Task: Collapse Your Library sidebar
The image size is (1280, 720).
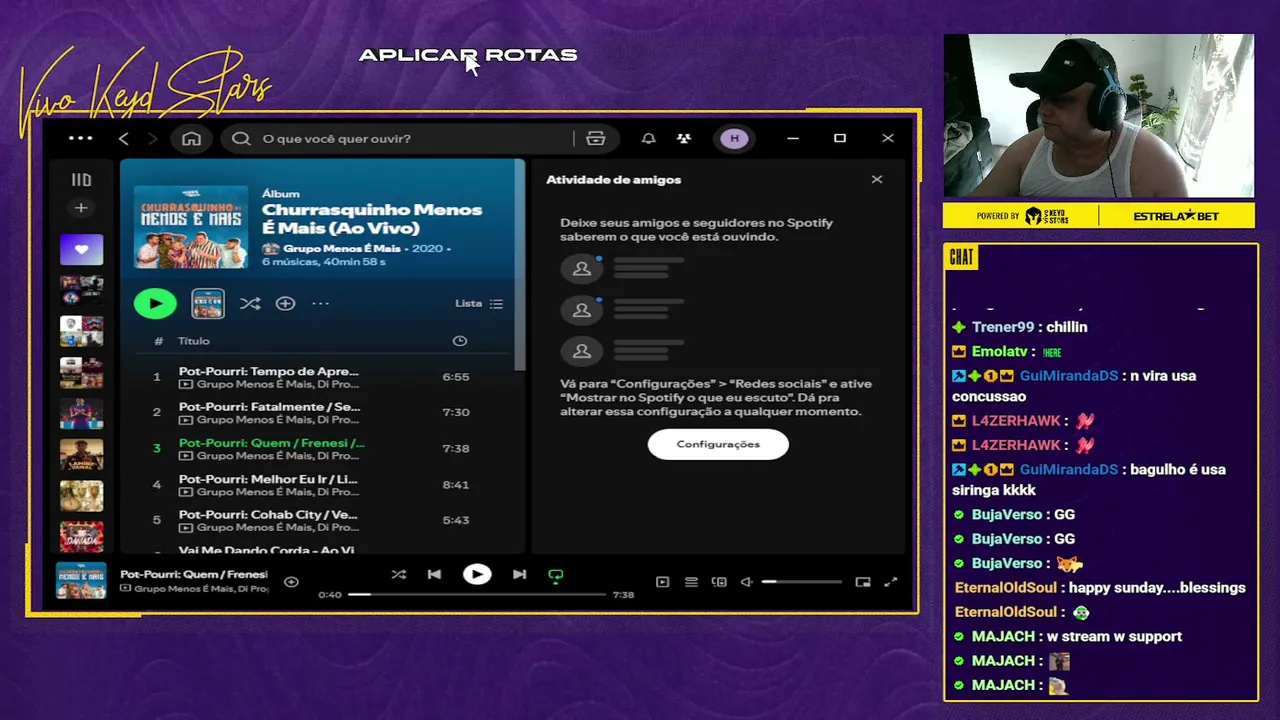Action: (x=81, y=180)
